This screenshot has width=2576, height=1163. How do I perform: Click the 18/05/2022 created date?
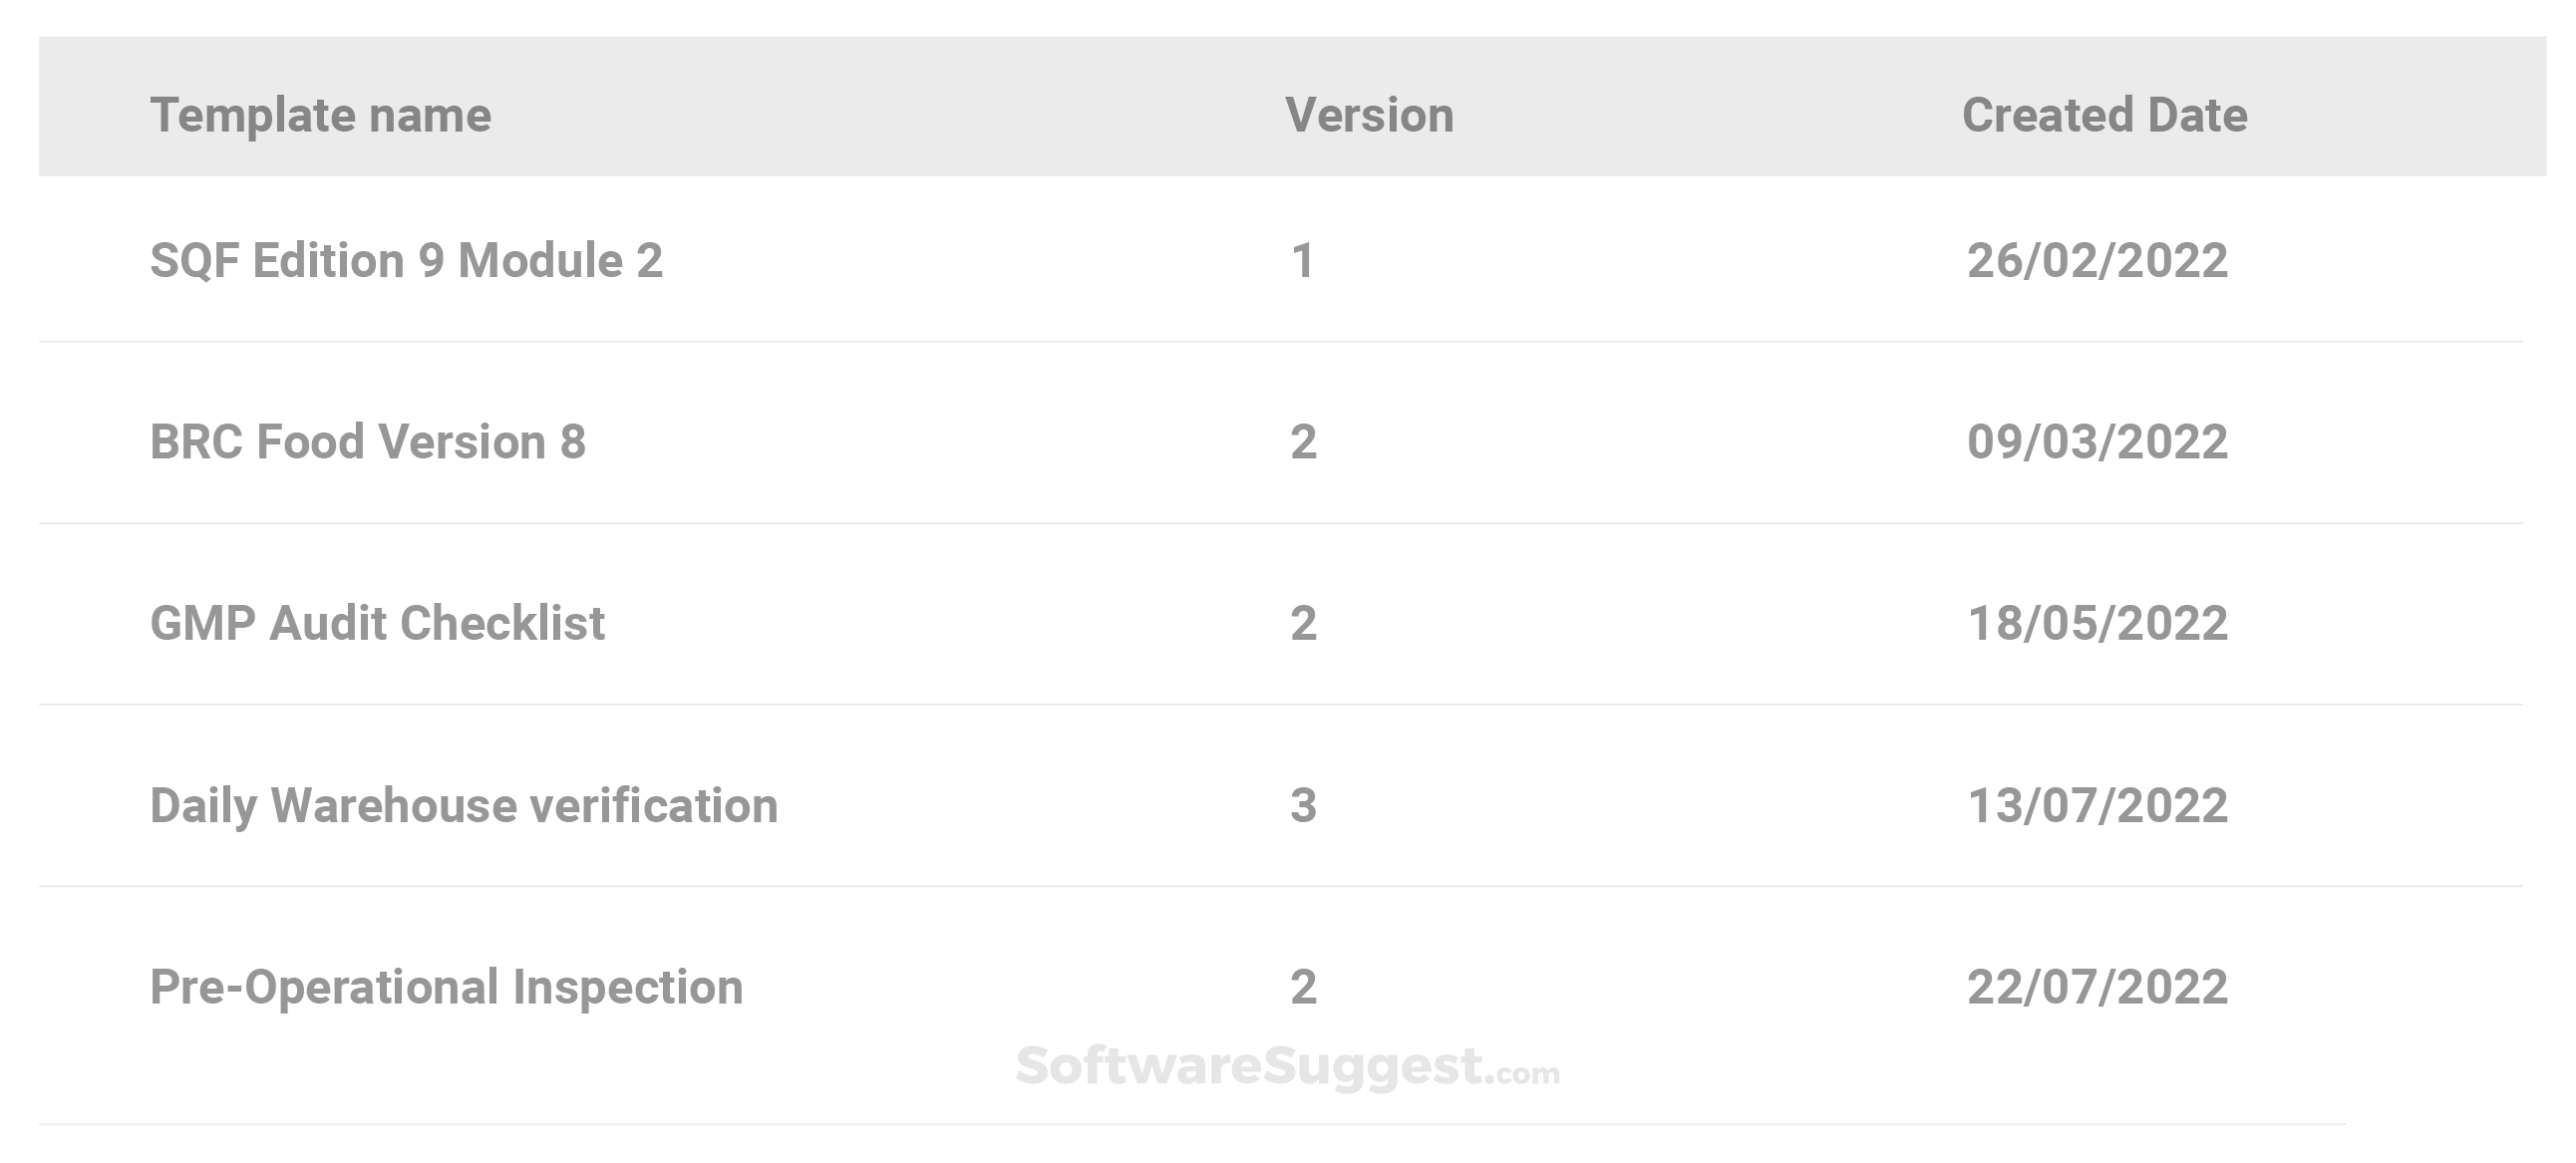point(2097,623)
